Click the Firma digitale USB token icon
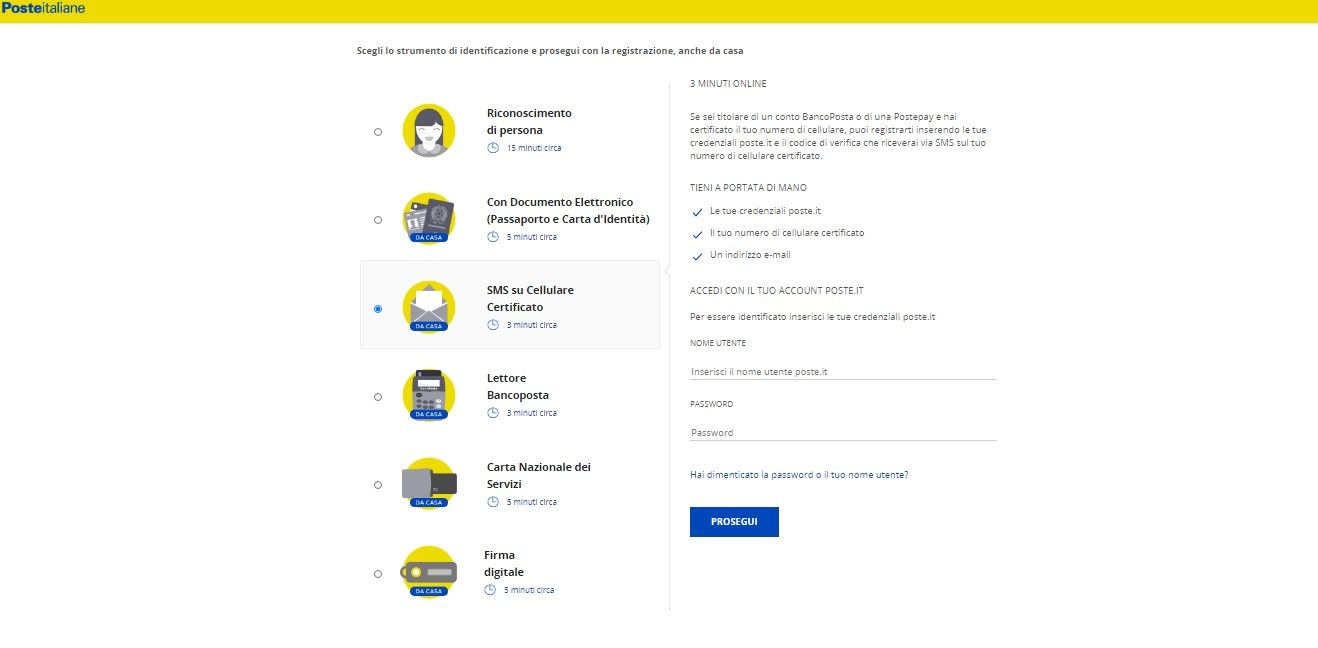 (x=428, y=572)
